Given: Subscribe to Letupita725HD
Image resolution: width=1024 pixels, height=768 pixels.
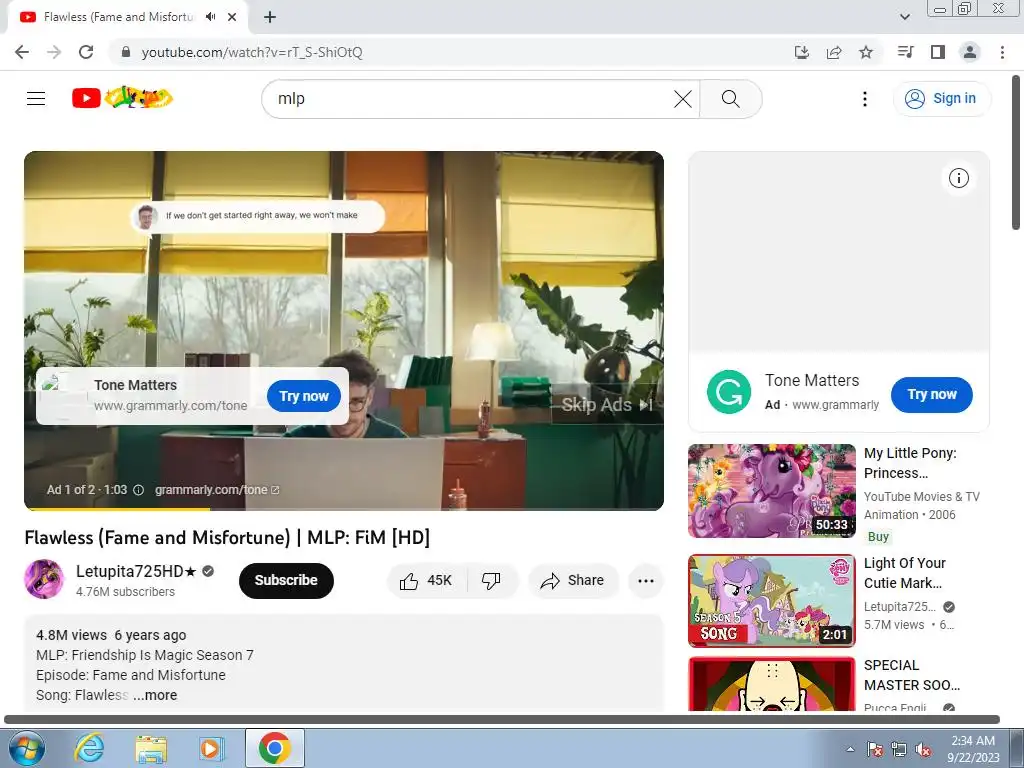Looking at the screenshot, I should point(286,581).
